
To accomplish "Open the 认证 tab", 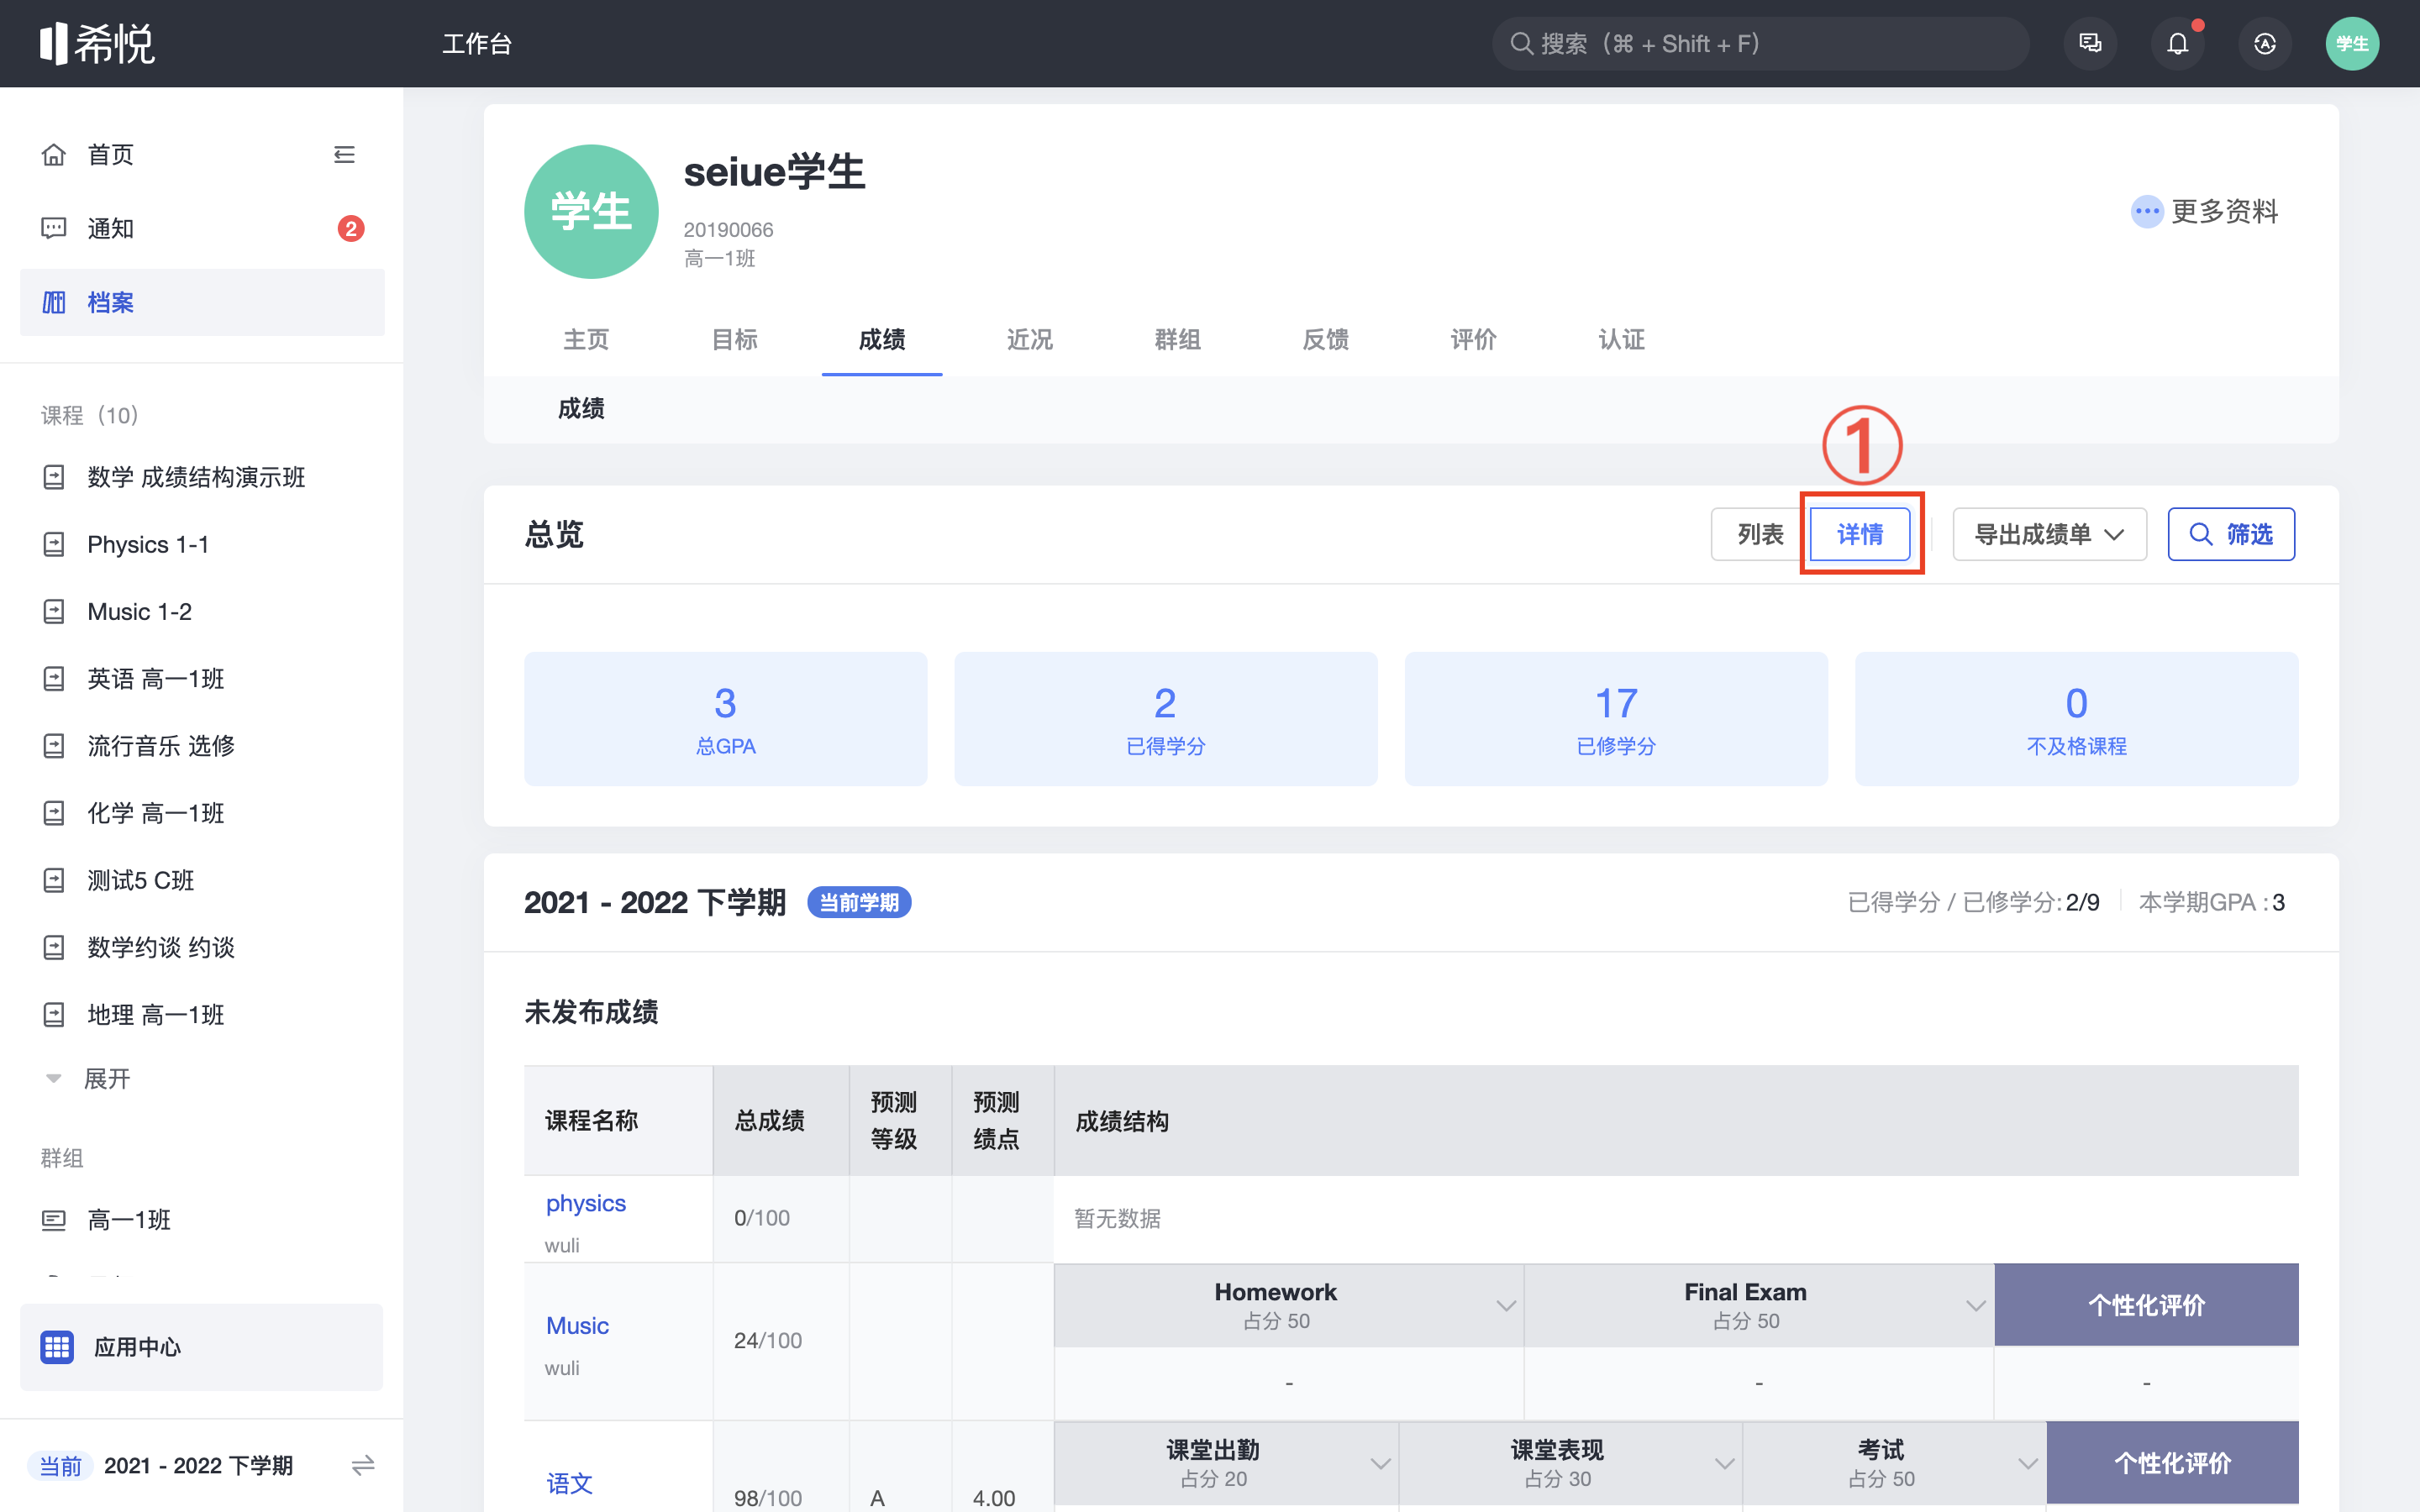I will [x=1622, y=339].
